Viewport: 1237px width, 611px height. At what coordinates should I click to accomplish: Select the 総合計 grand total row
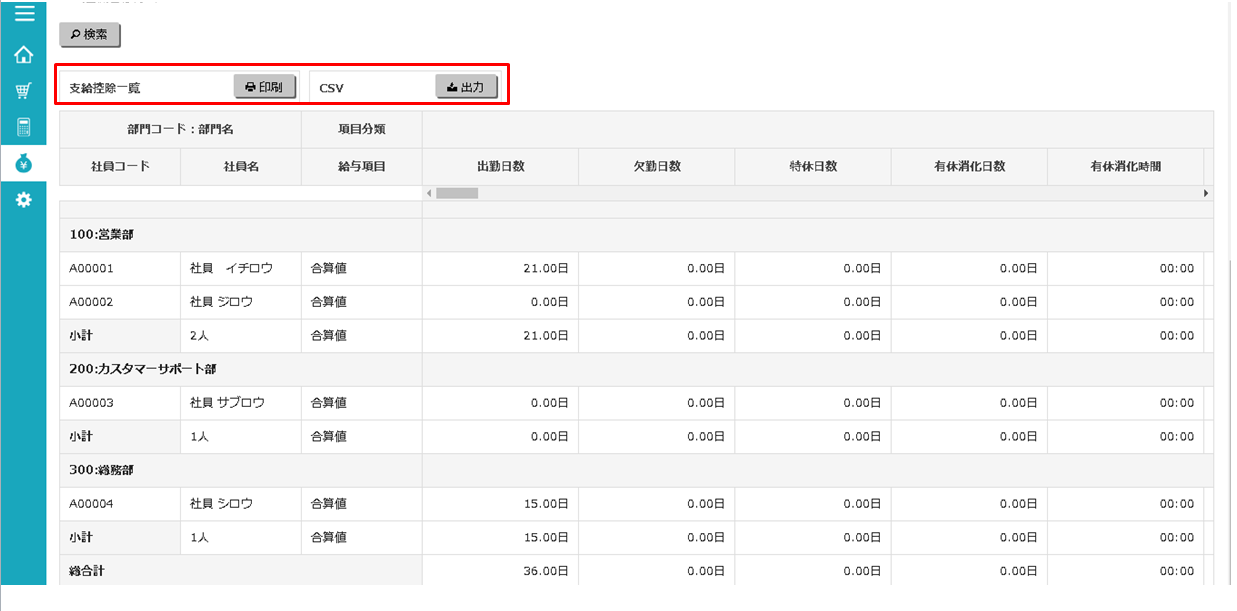pos(87,571)
